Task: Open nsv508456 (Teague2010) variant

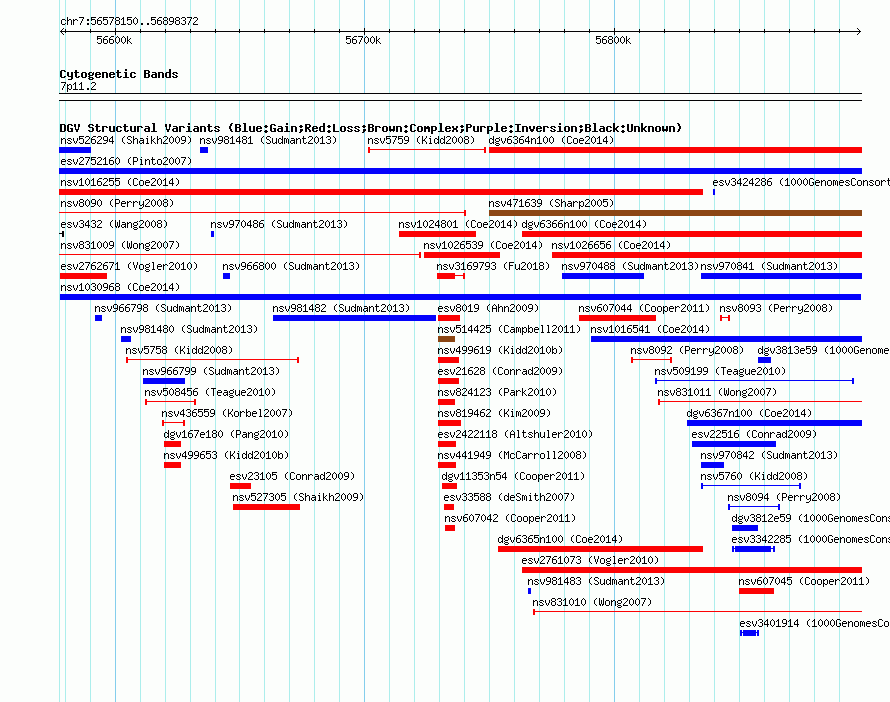Action: click(x=210, y=392)
